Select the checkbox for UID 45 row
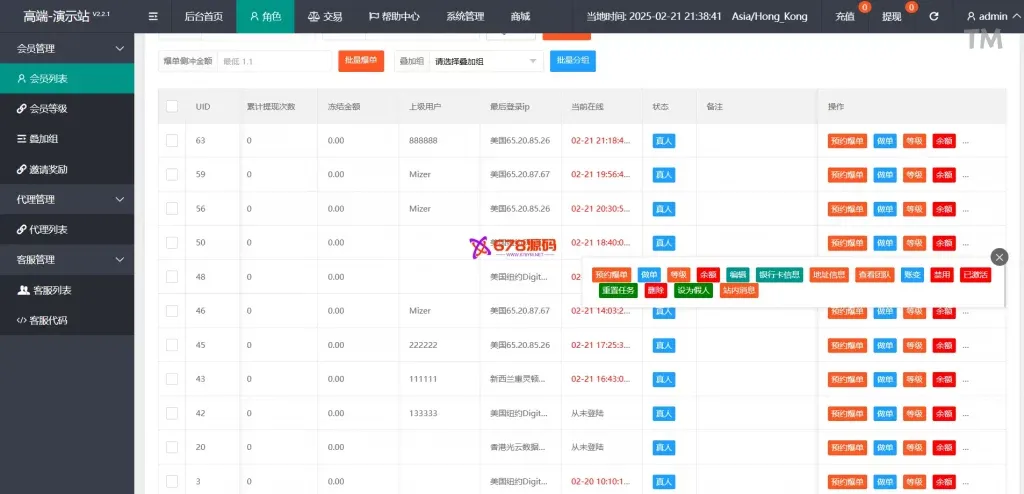 172,345
